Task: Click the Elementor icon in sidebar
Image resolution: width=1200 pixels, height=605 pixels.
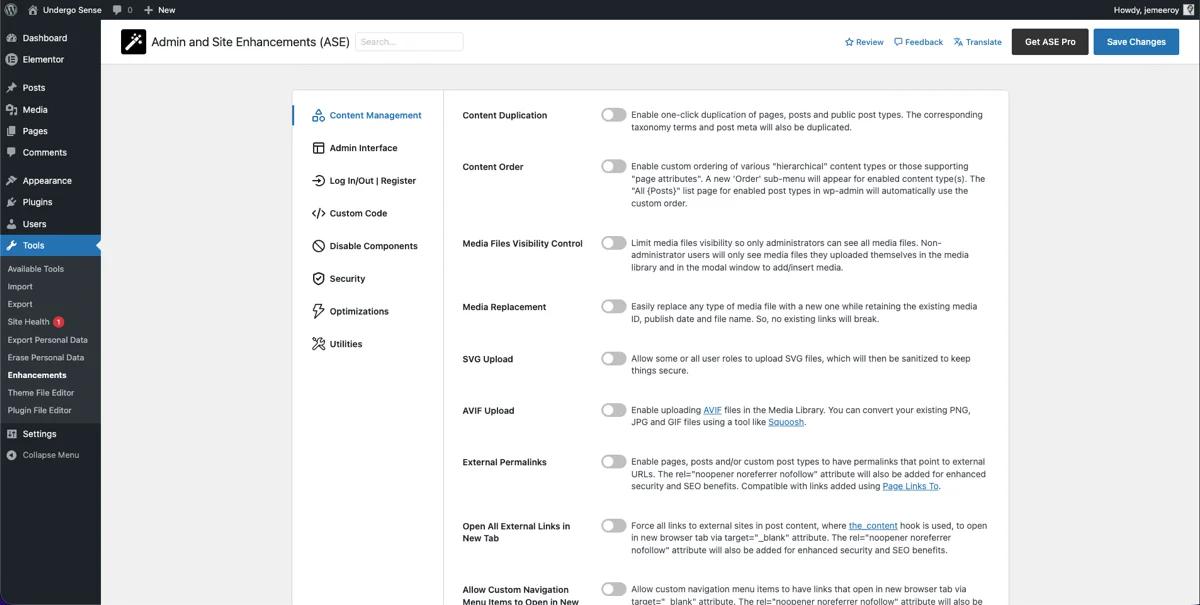Action: pos(11,59)
